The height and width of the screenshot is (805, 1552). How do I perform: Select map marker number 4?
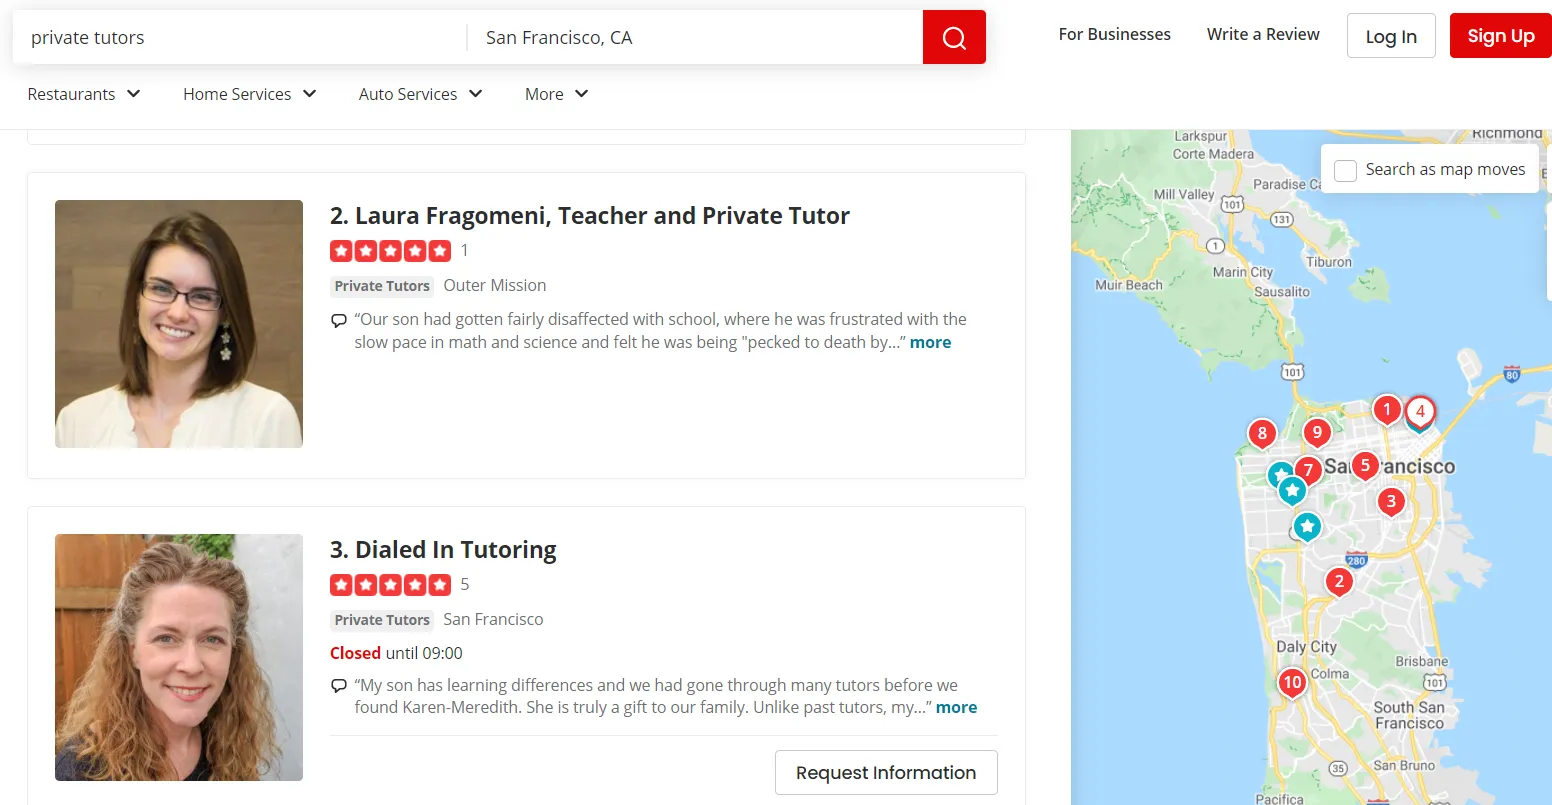point(1420,411)
